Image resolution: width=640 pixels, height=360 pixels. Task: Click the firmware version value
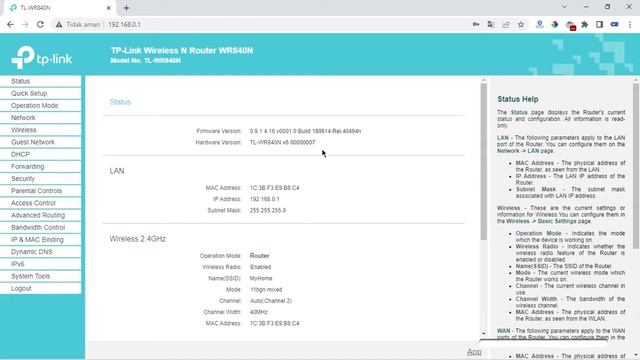tap(305, 131)
